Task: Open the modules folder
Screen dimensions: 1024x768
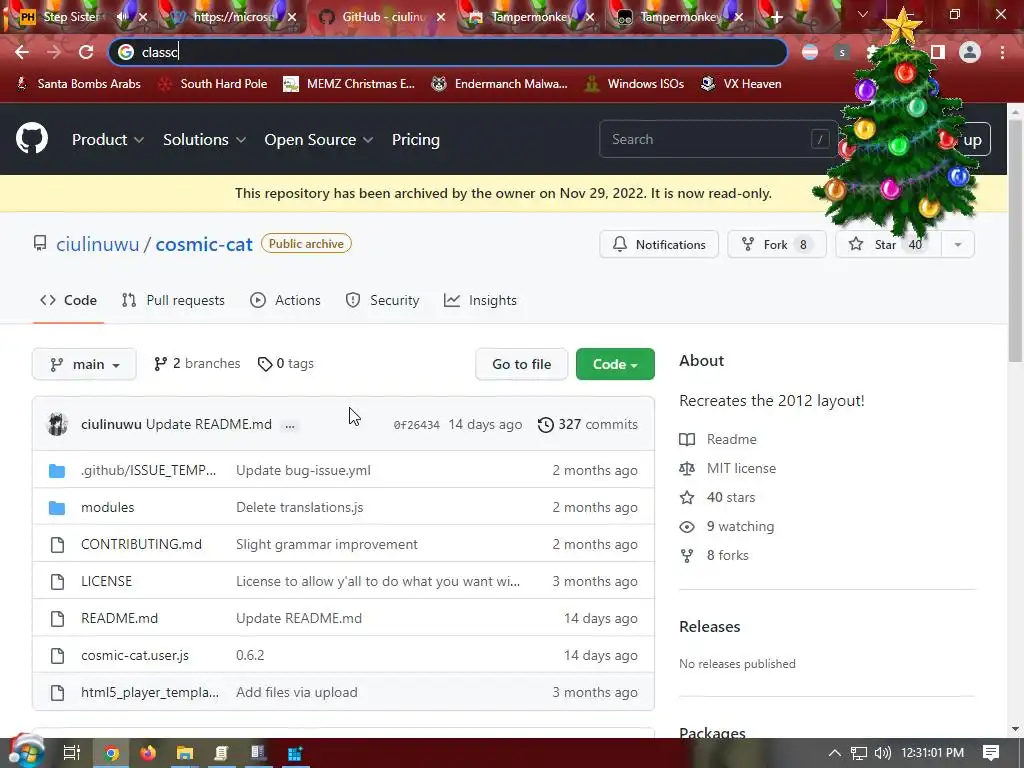Action: click(x=107, y=507)
